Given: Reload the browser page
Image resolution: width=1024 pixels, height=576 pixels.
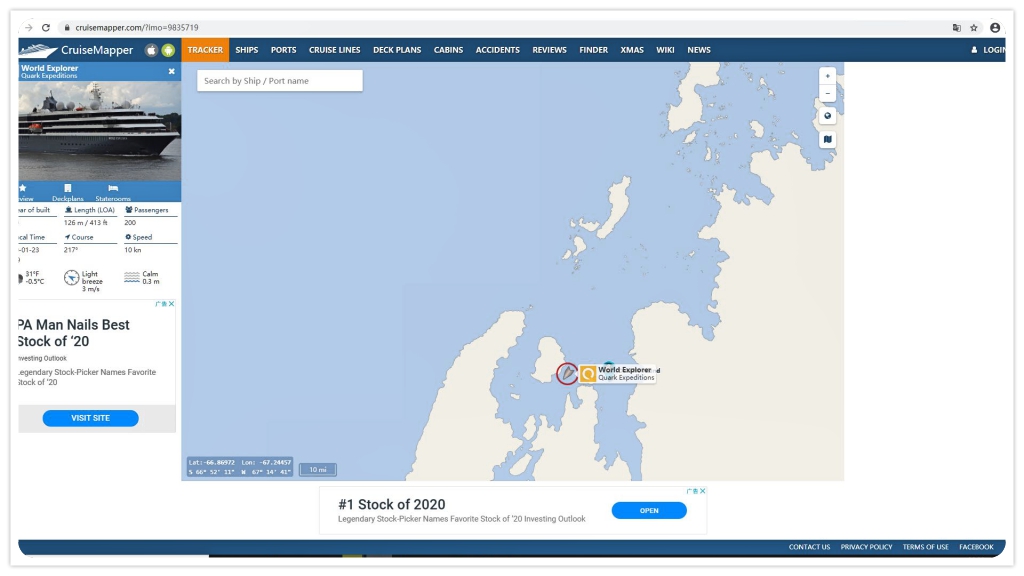Looking at the screenshot, I should tap(46, 27).
